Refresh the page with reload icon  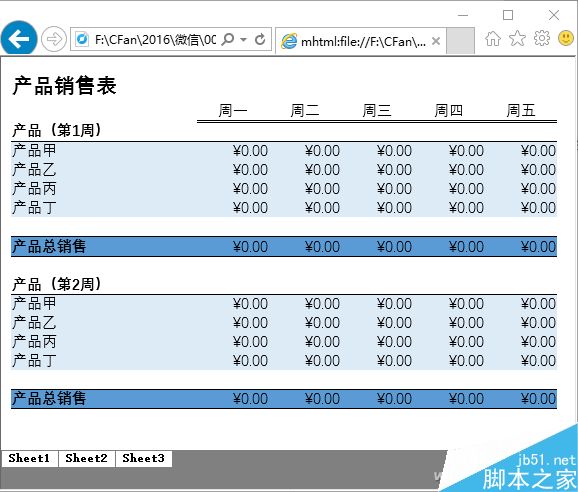coord(260,39)
